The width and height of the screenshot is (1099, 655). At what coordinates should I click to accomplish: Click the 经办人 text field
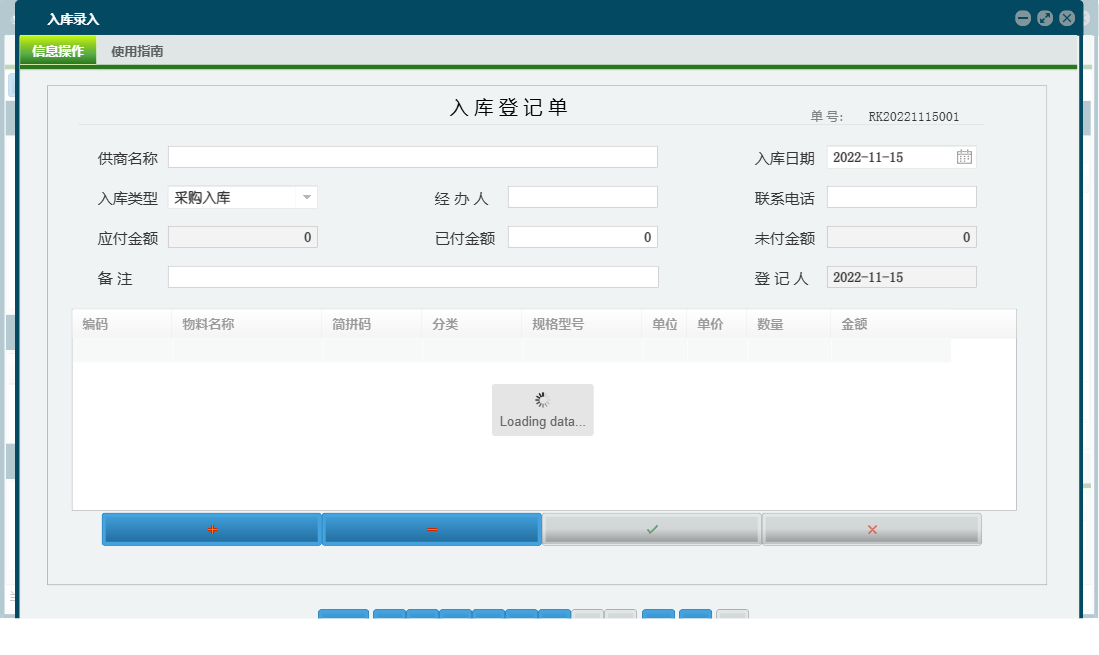[582, 196]
